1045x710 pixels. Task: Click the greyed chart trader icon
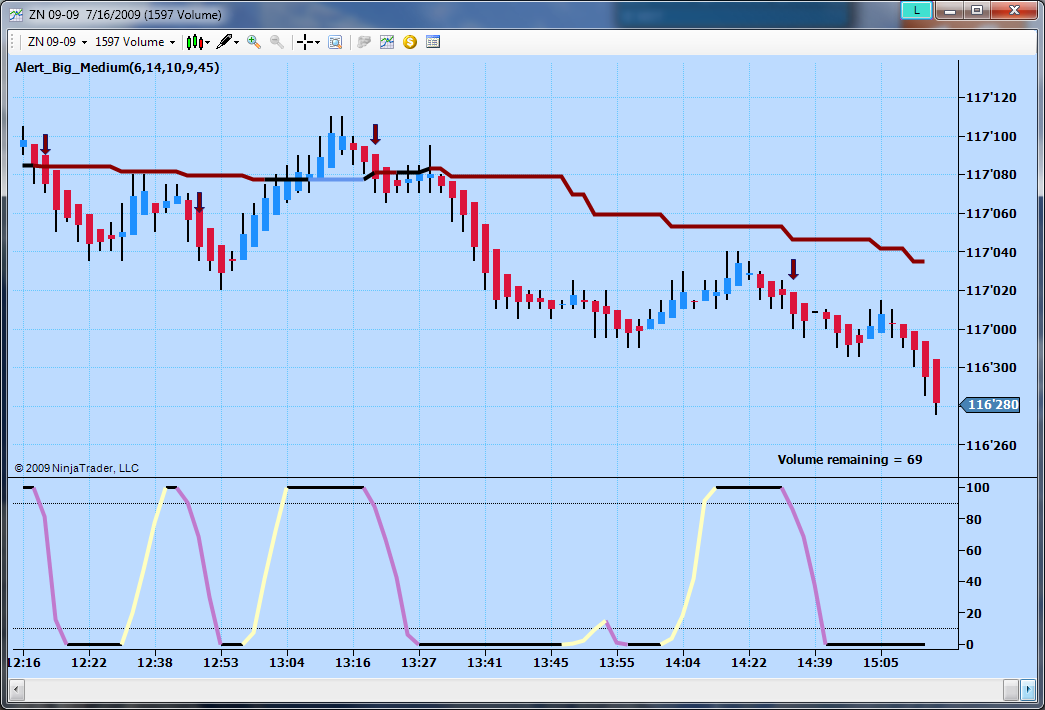(x=364, y=42)
